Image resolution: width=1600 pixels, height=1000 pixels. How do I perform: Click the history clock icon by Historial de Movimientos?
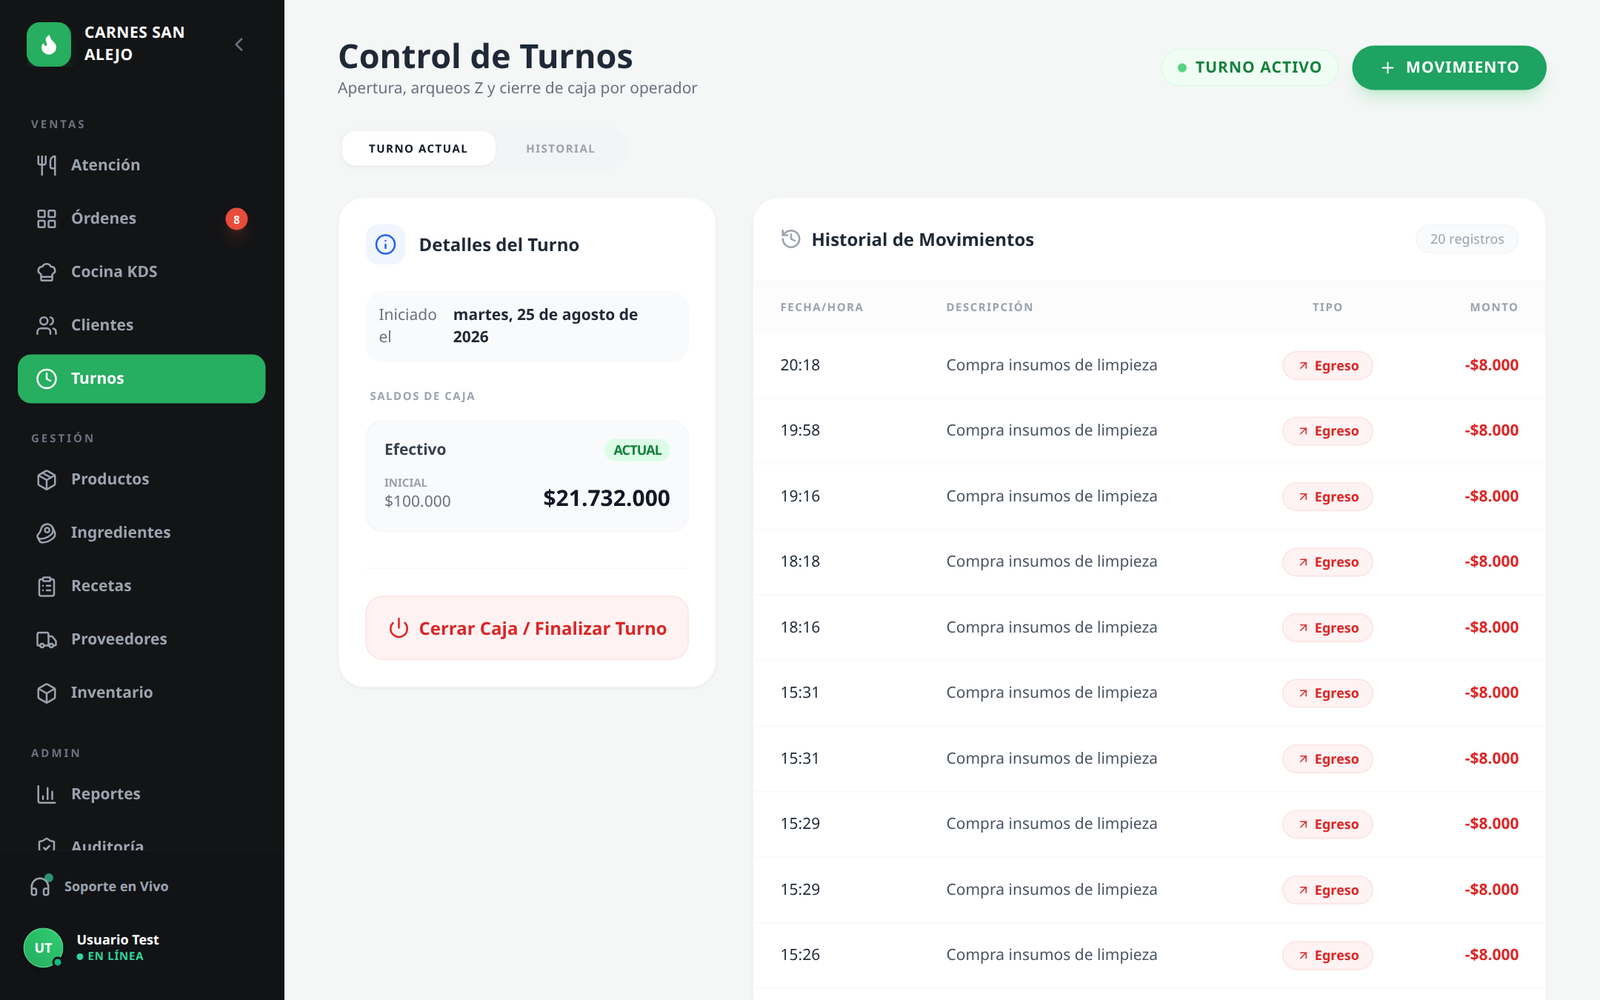point(790,239)
